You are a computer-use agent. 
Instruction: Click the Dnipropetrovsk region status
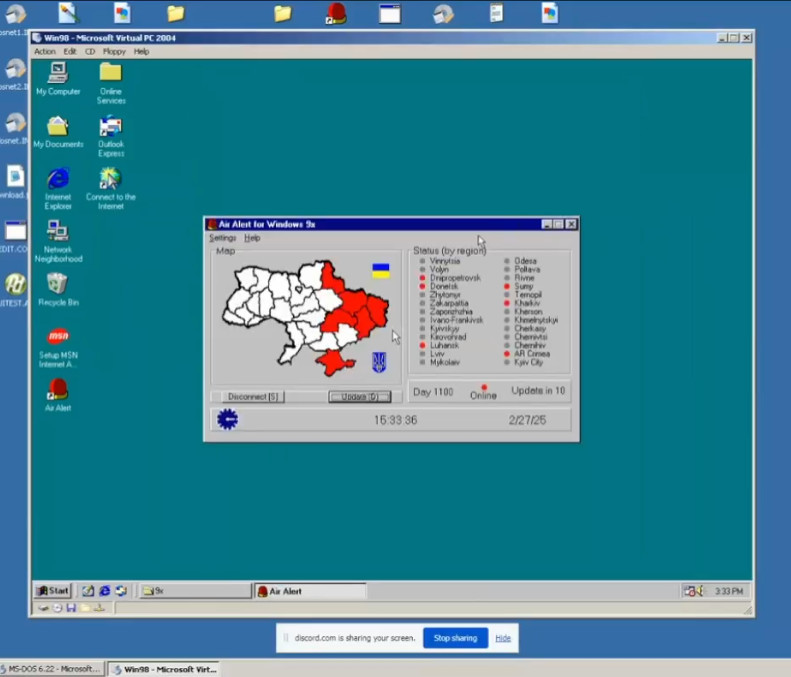[450, 277]
